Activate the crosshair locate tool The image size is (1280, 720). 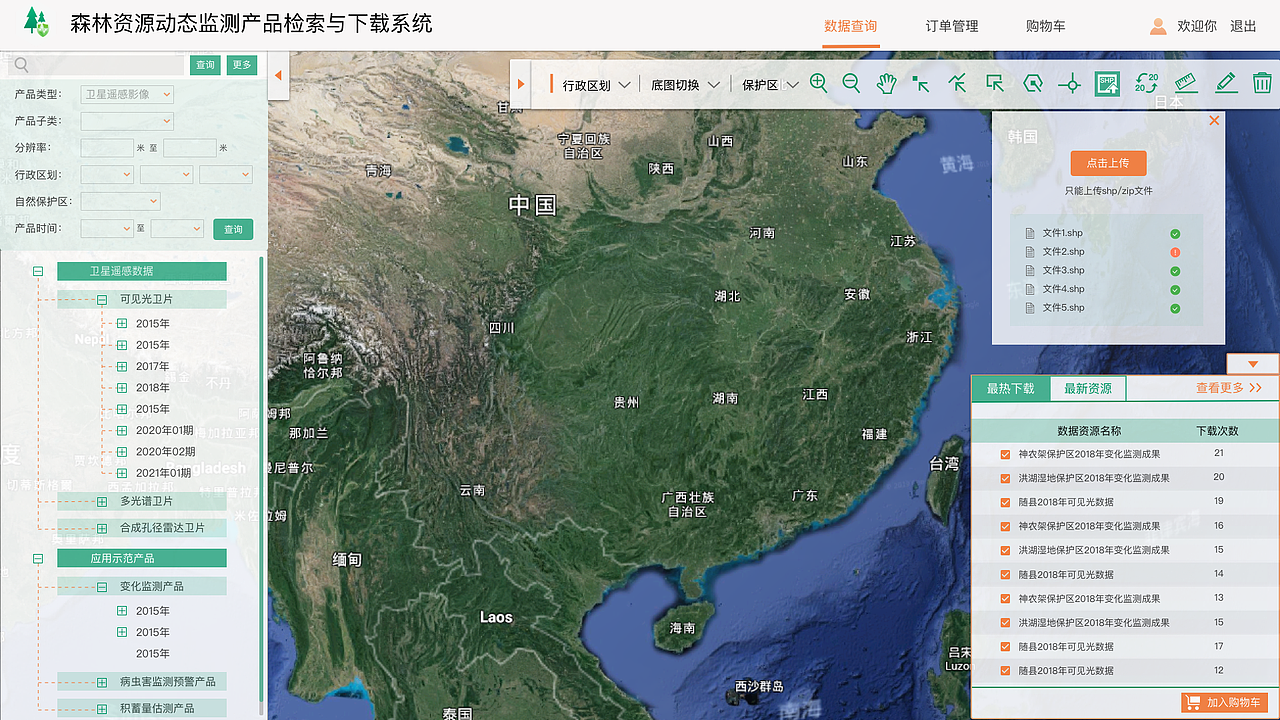tap(1070, 84)
